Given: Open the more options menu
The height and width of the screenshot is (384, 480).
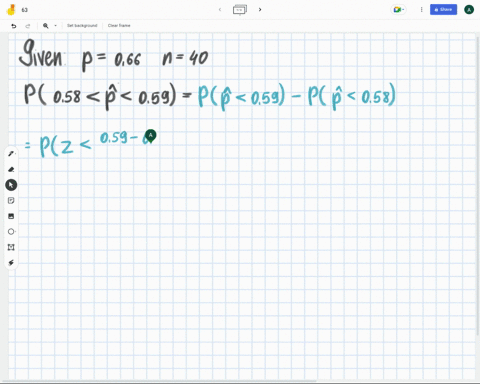Looking at the screenshot, I should [421, 10].
